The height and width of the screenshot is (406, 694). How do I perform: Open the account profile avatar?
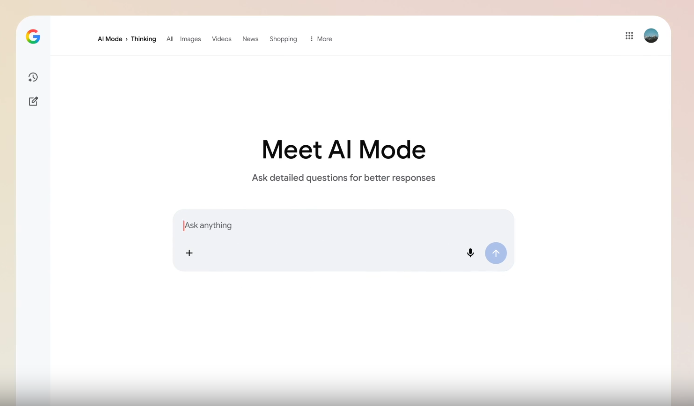(651, 36)
